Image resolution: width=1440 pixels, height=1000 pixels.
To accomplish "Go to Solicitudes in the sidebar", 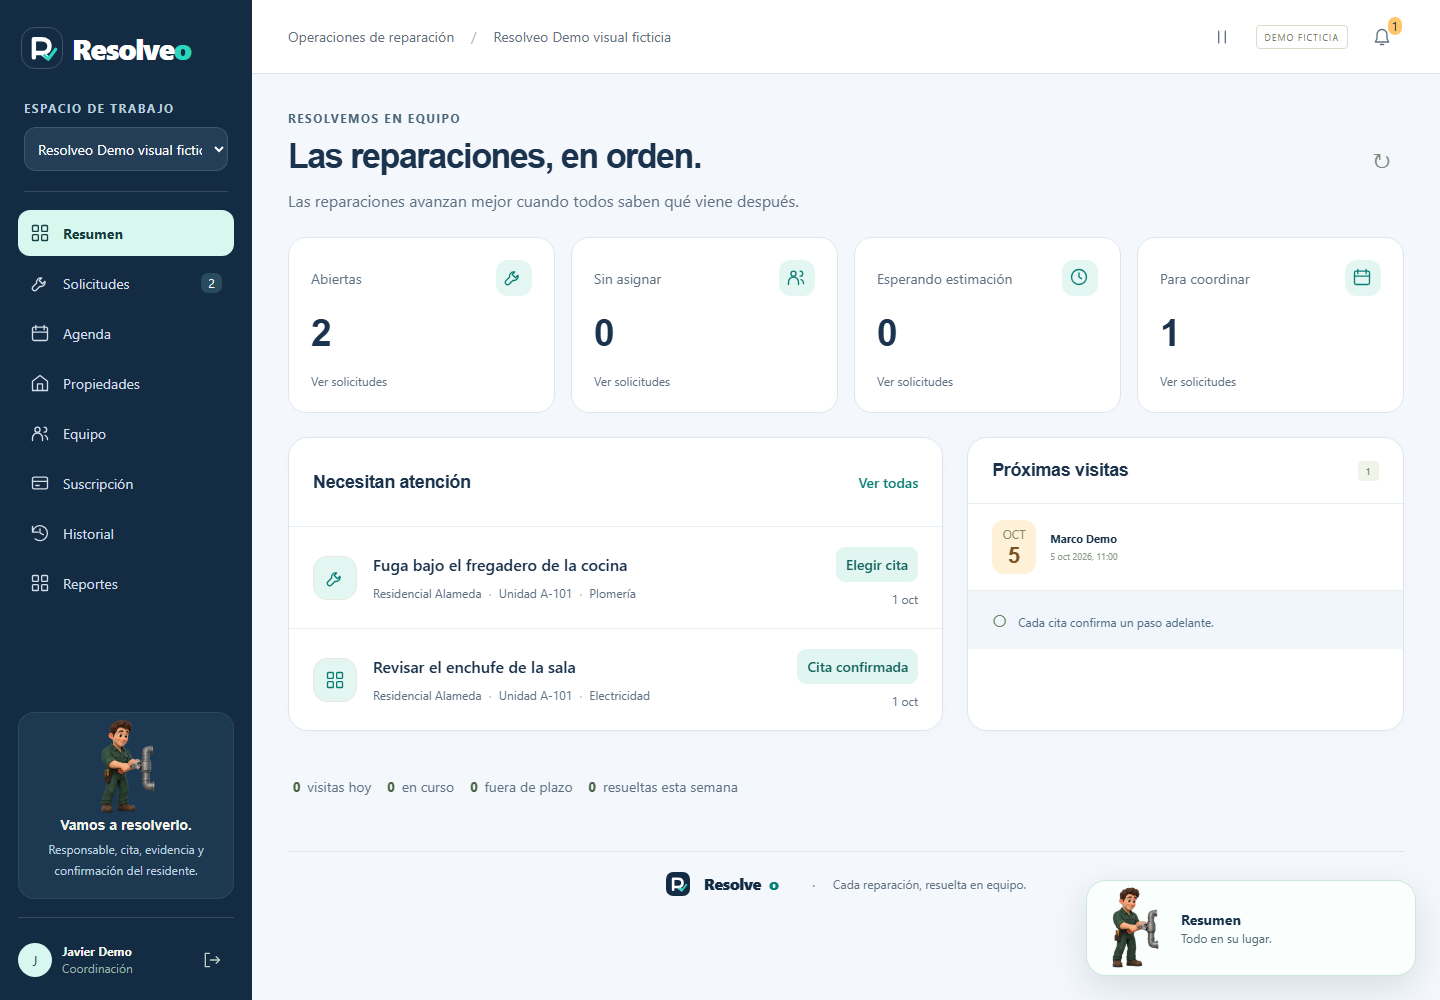I will [x=126, y=283].
